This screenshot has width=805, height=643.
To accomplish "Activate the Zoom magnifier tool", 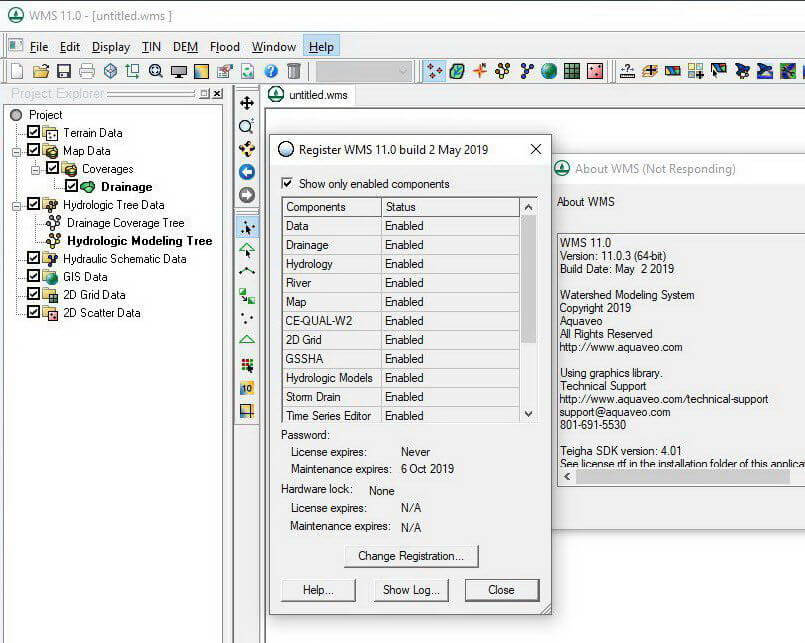I will pos(247,126).
